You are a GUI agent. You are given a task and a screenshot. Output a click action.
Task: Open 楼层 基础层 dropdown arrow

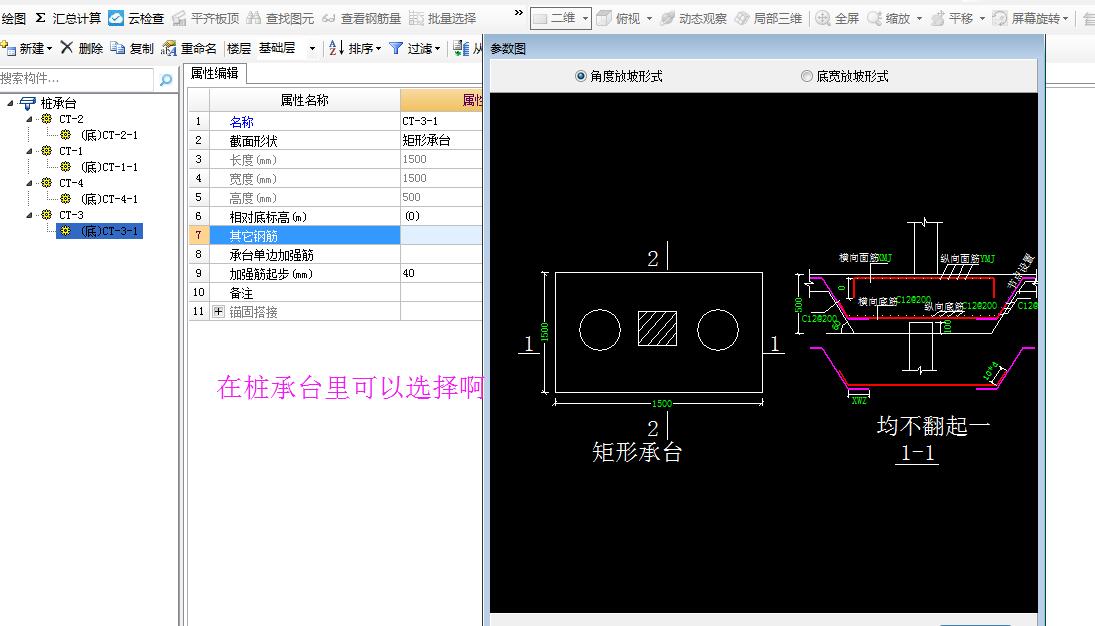pos(312,48)
